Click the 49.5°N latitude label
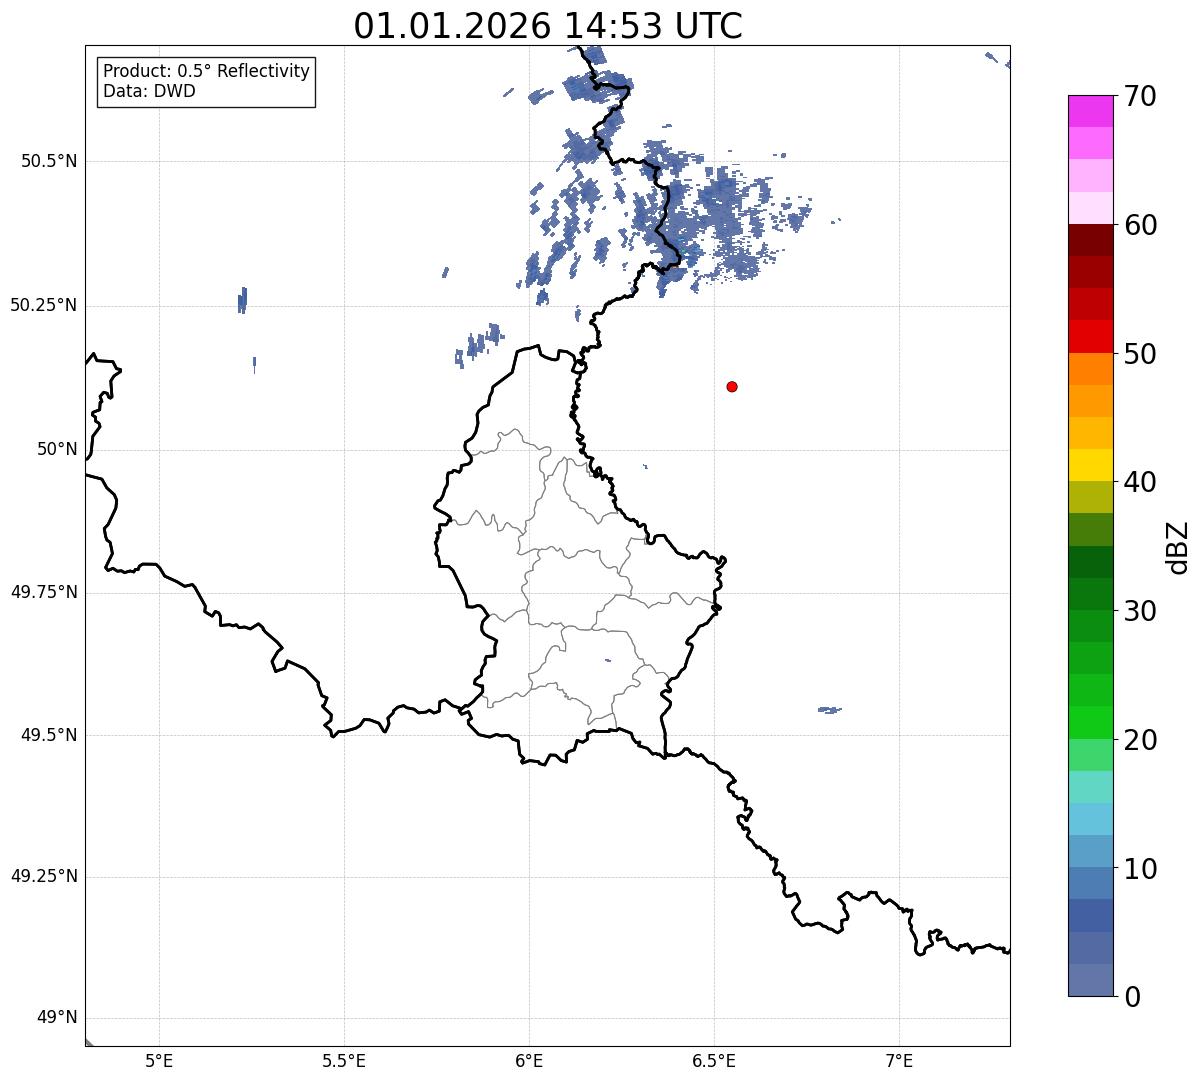The height and width of the screenshot is (1081, 1202). click(x=49, y=735)
